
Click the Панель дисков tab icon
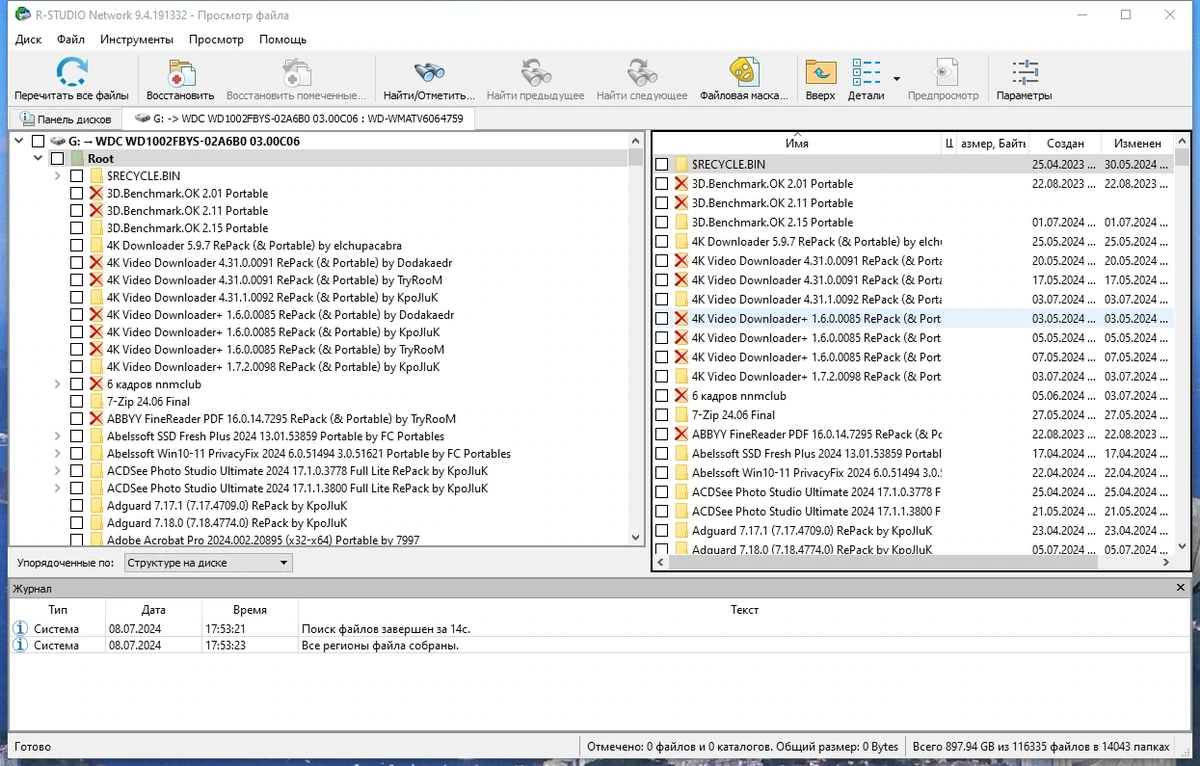(x=25, y=119)
